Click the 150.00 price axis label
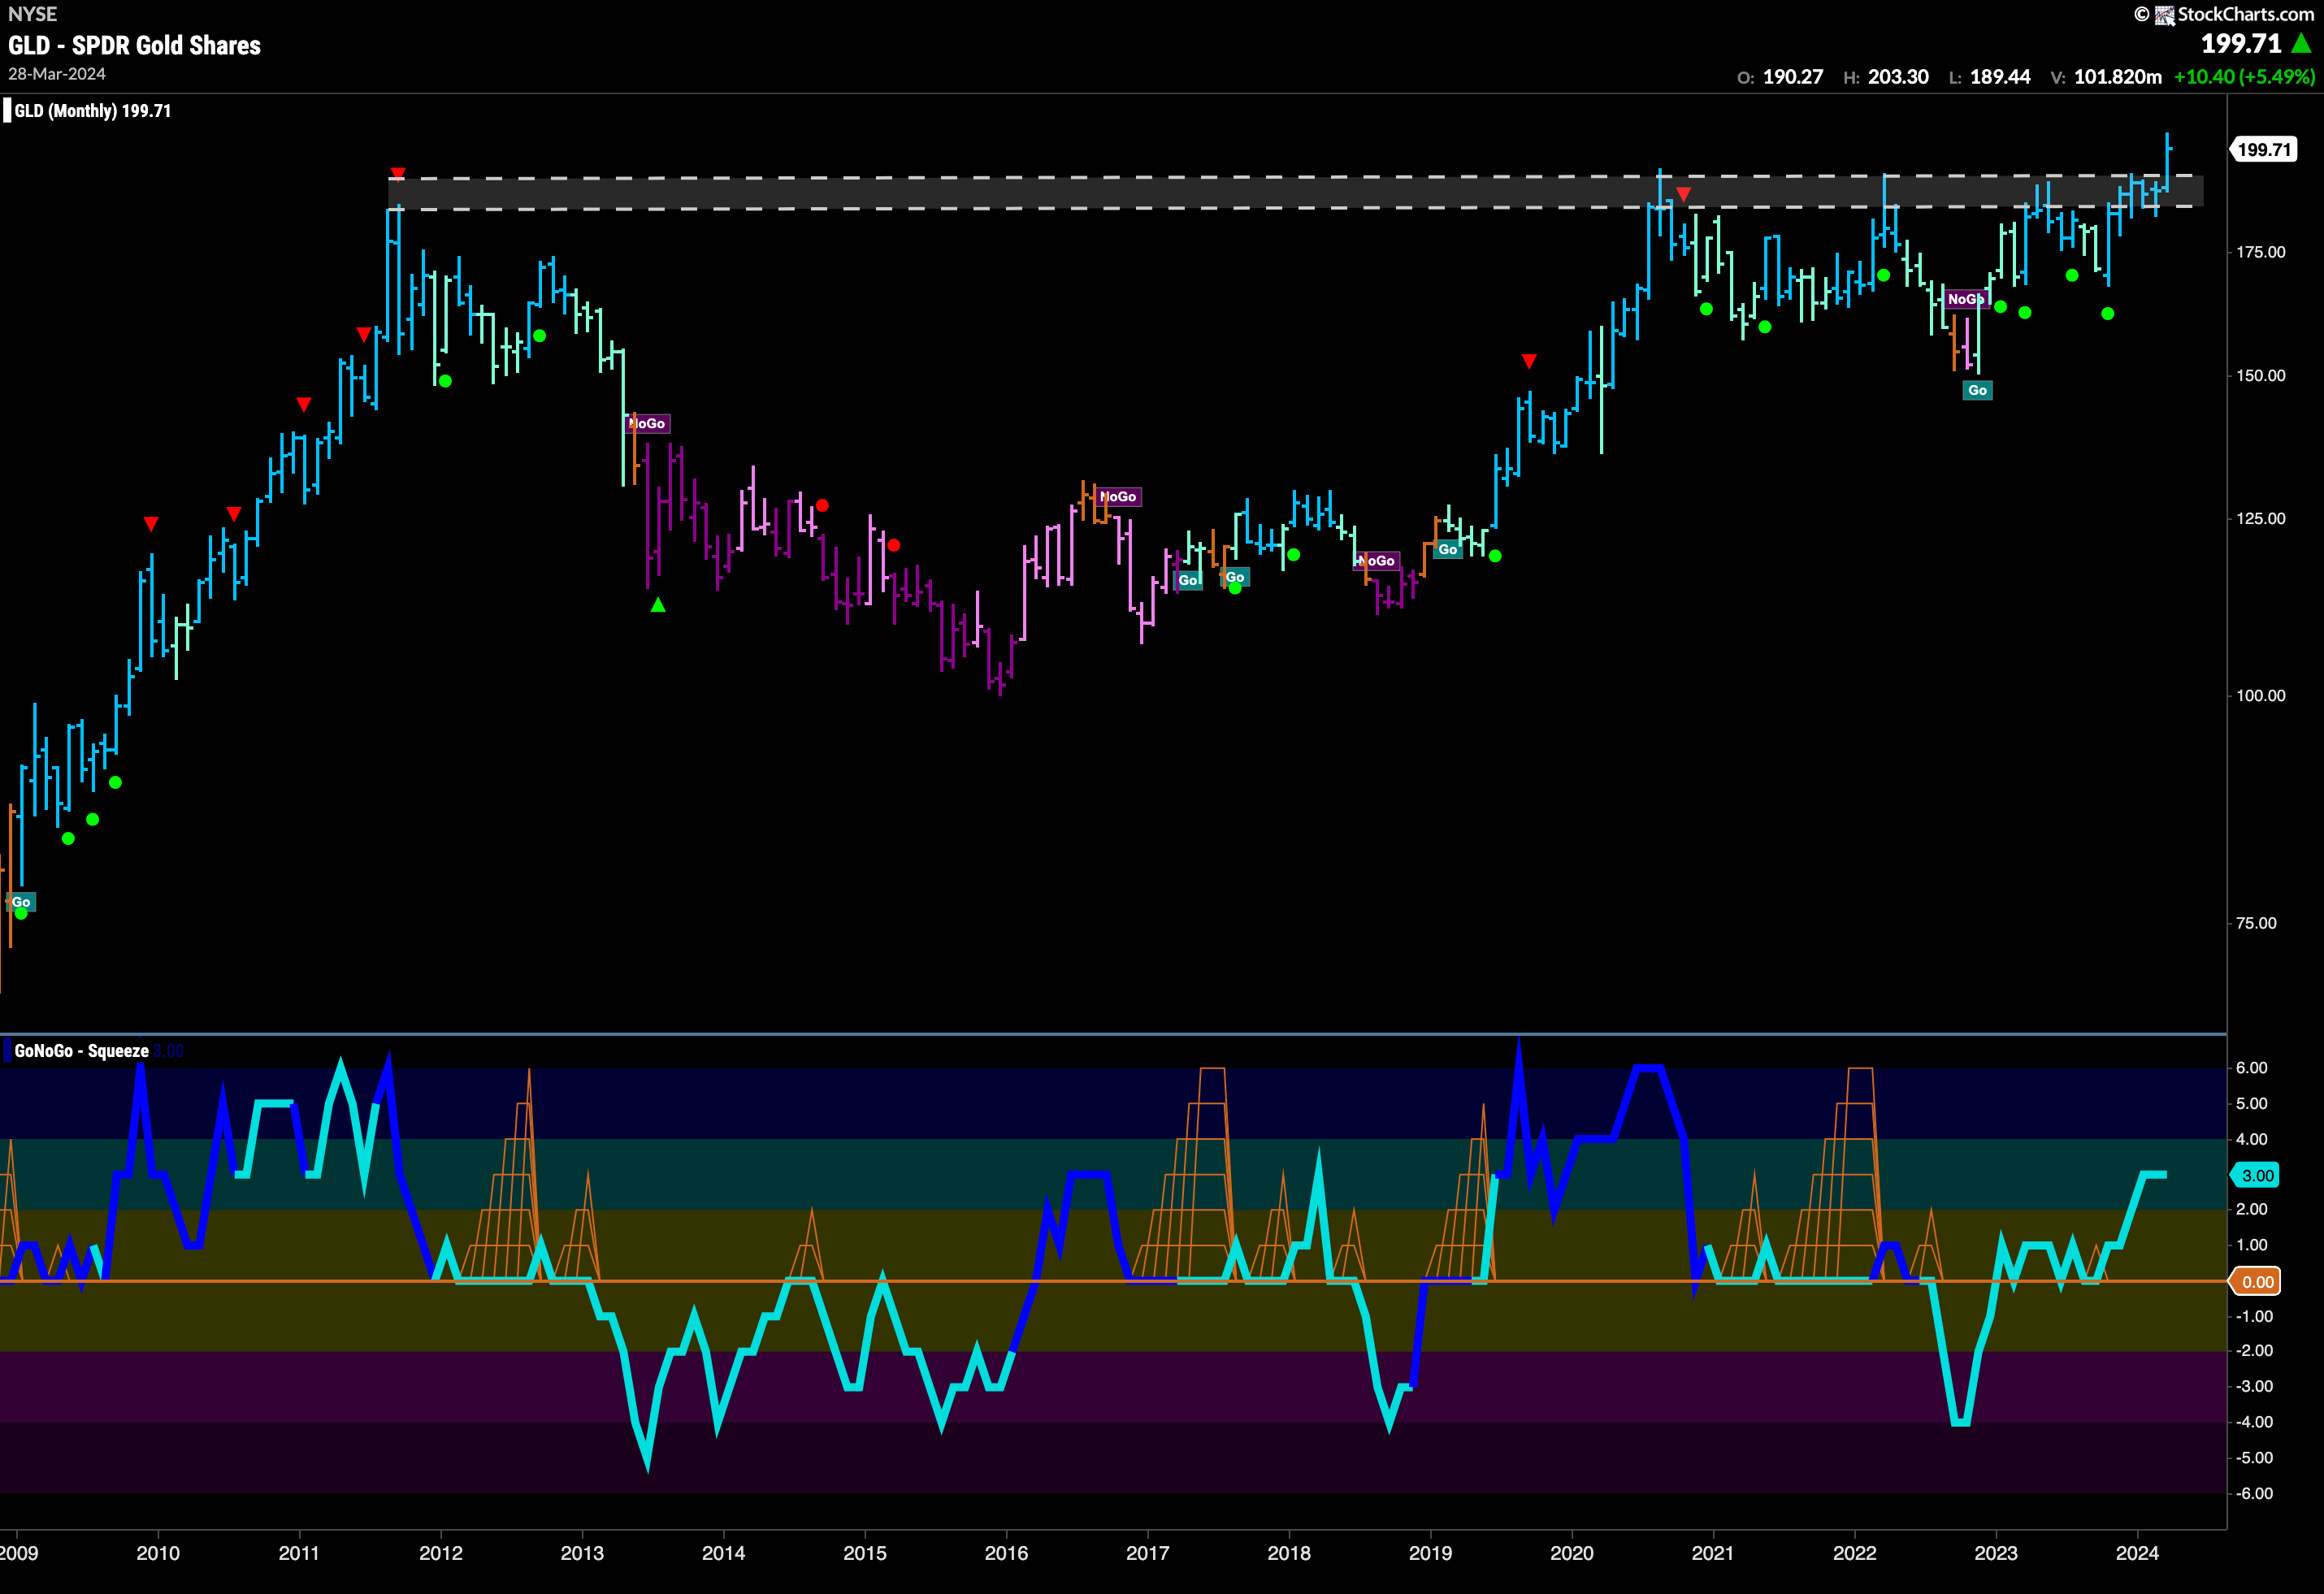 [2260, 376]
